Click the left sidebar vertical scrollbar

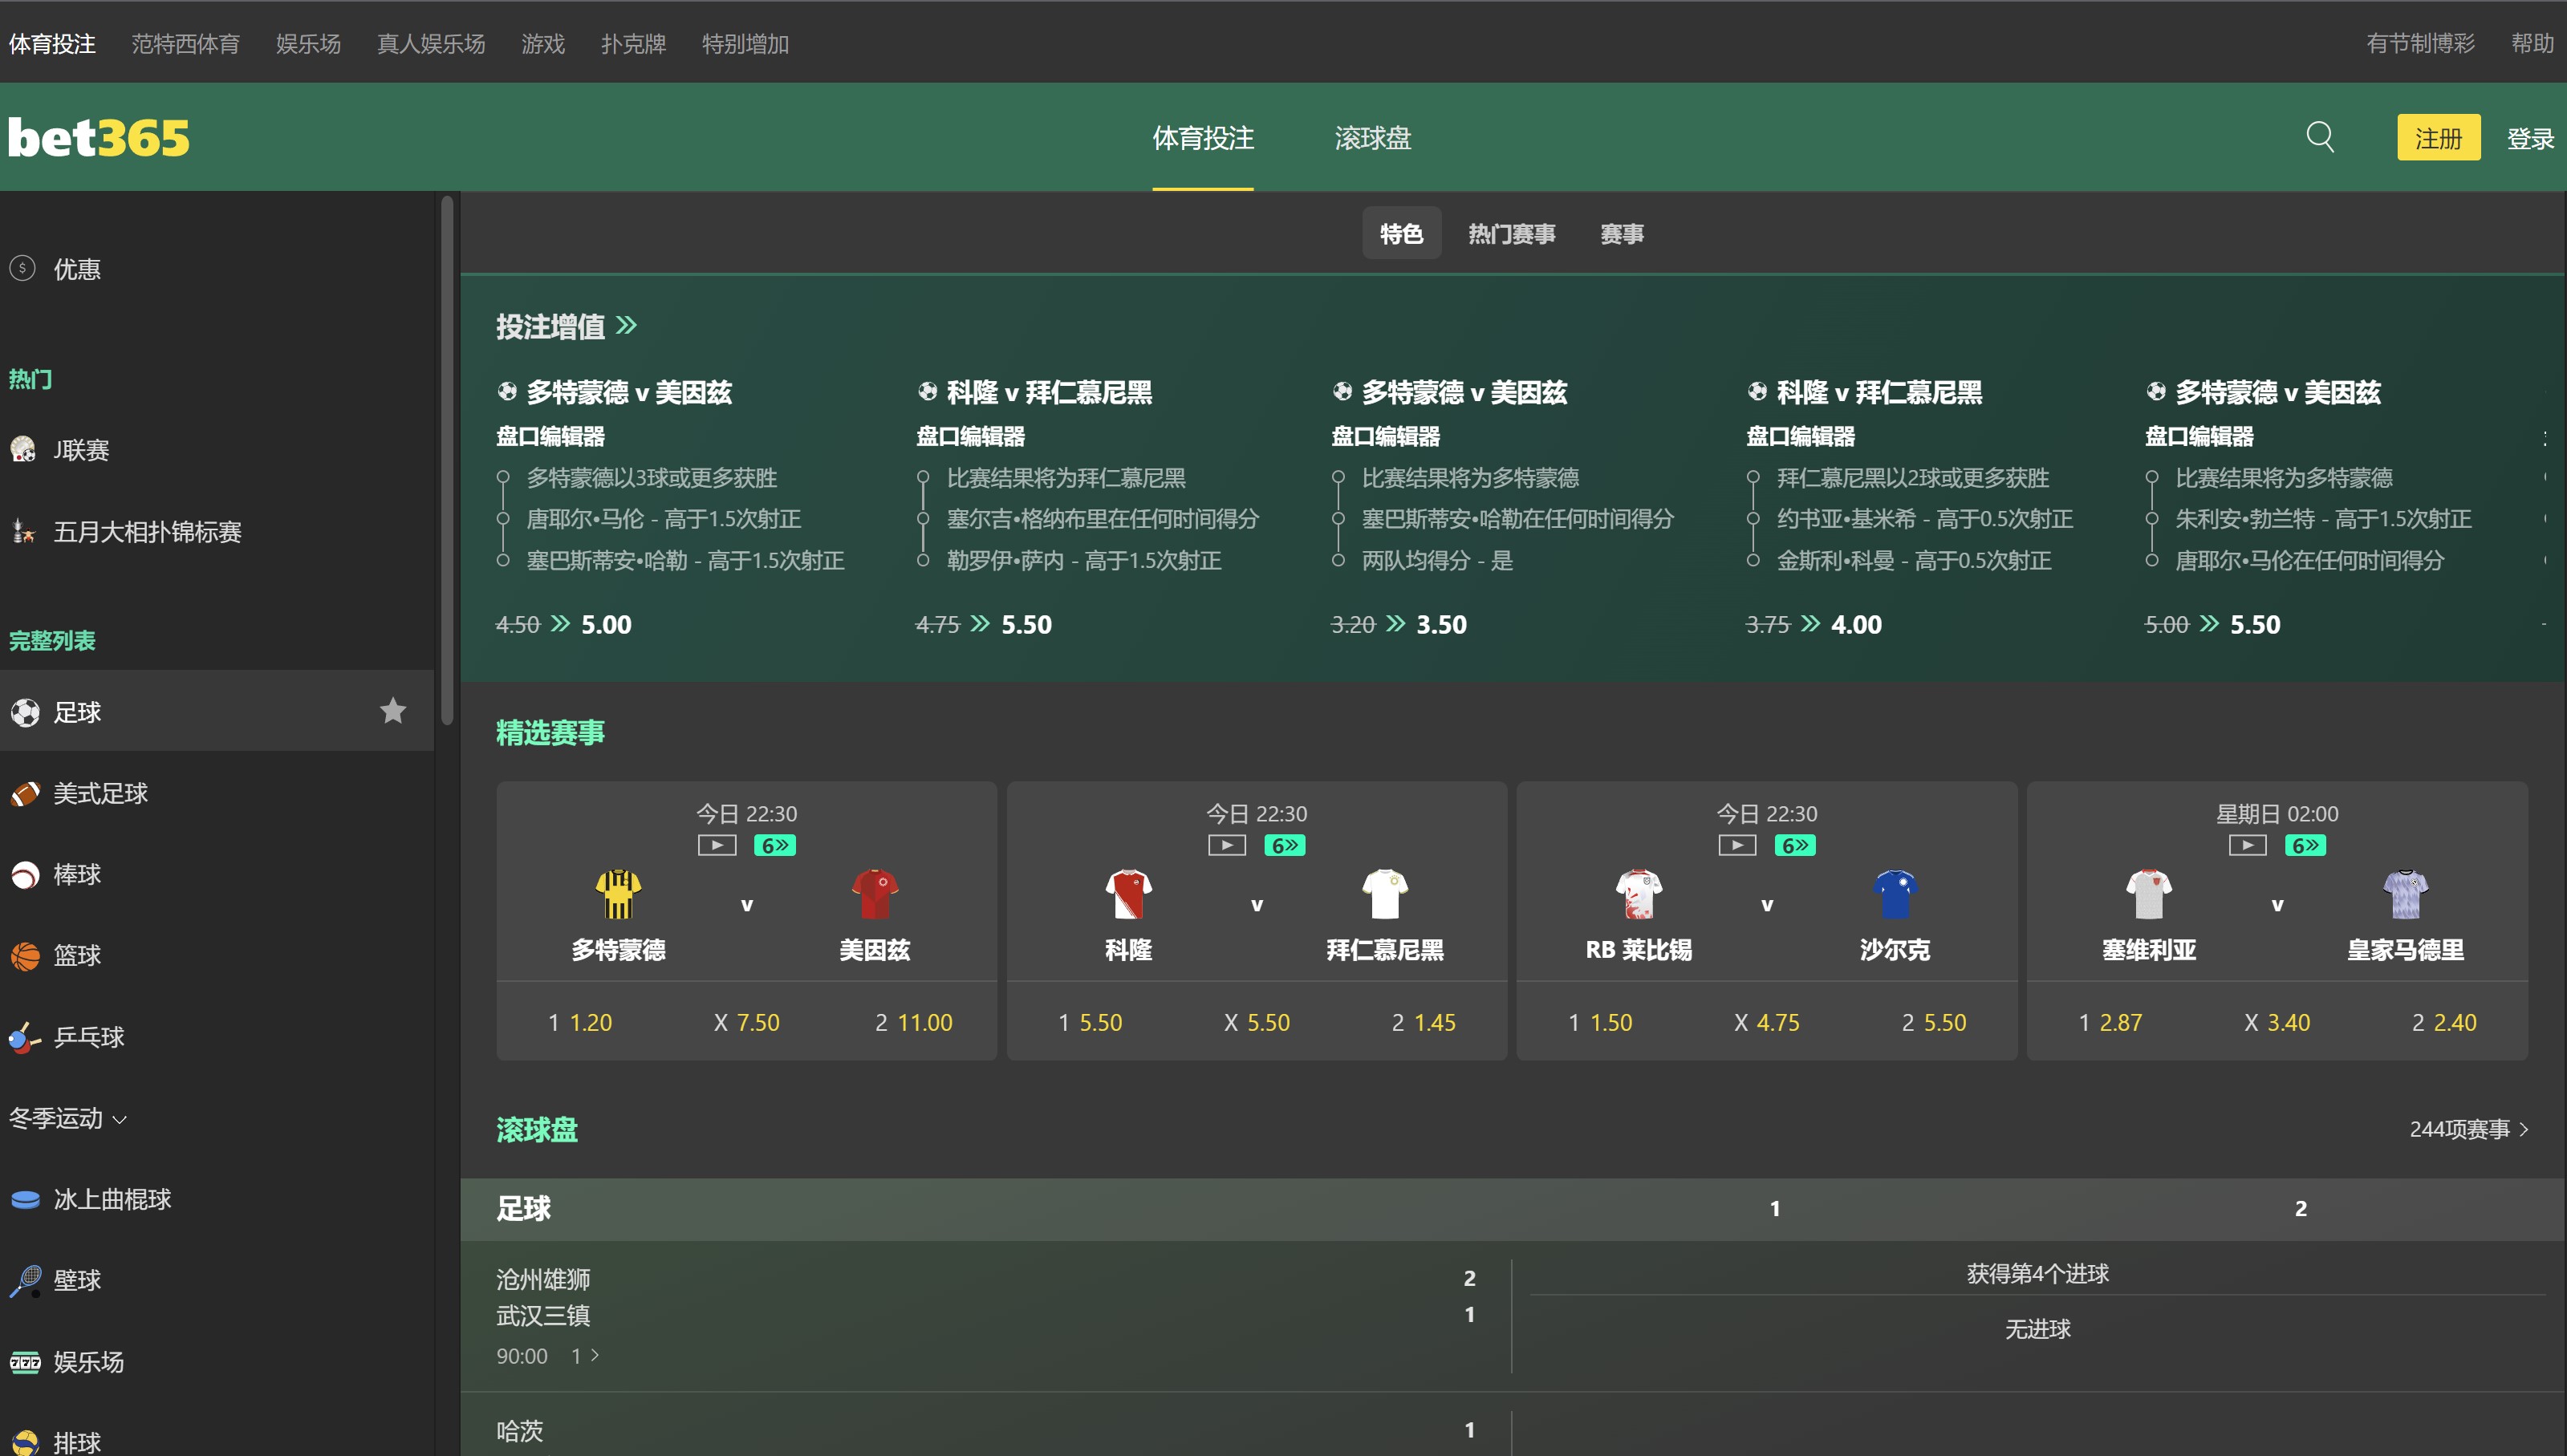447,460
